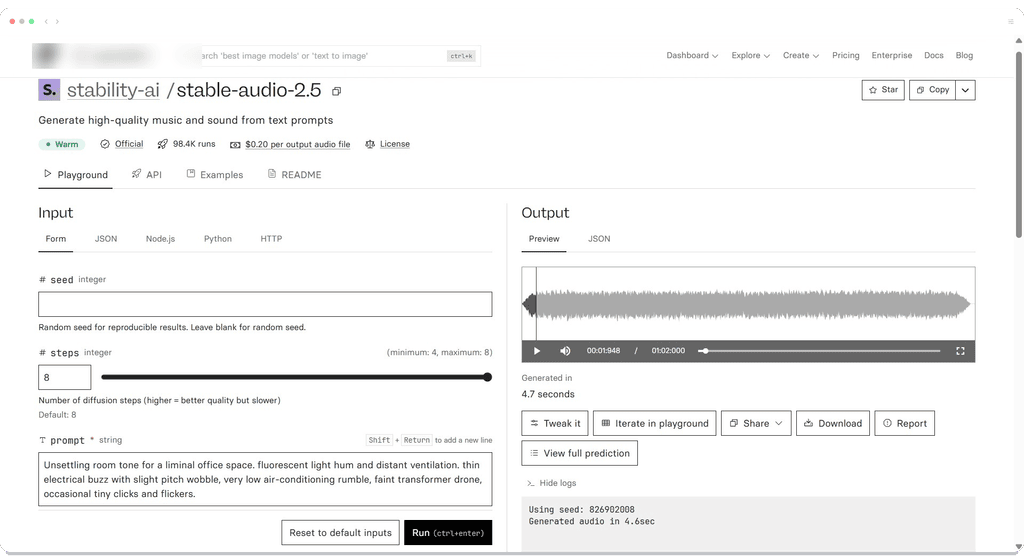Go to the Pricing page
Viewport: 1024px width, 560px height.
pyautogui.click(x=846, y=55)
